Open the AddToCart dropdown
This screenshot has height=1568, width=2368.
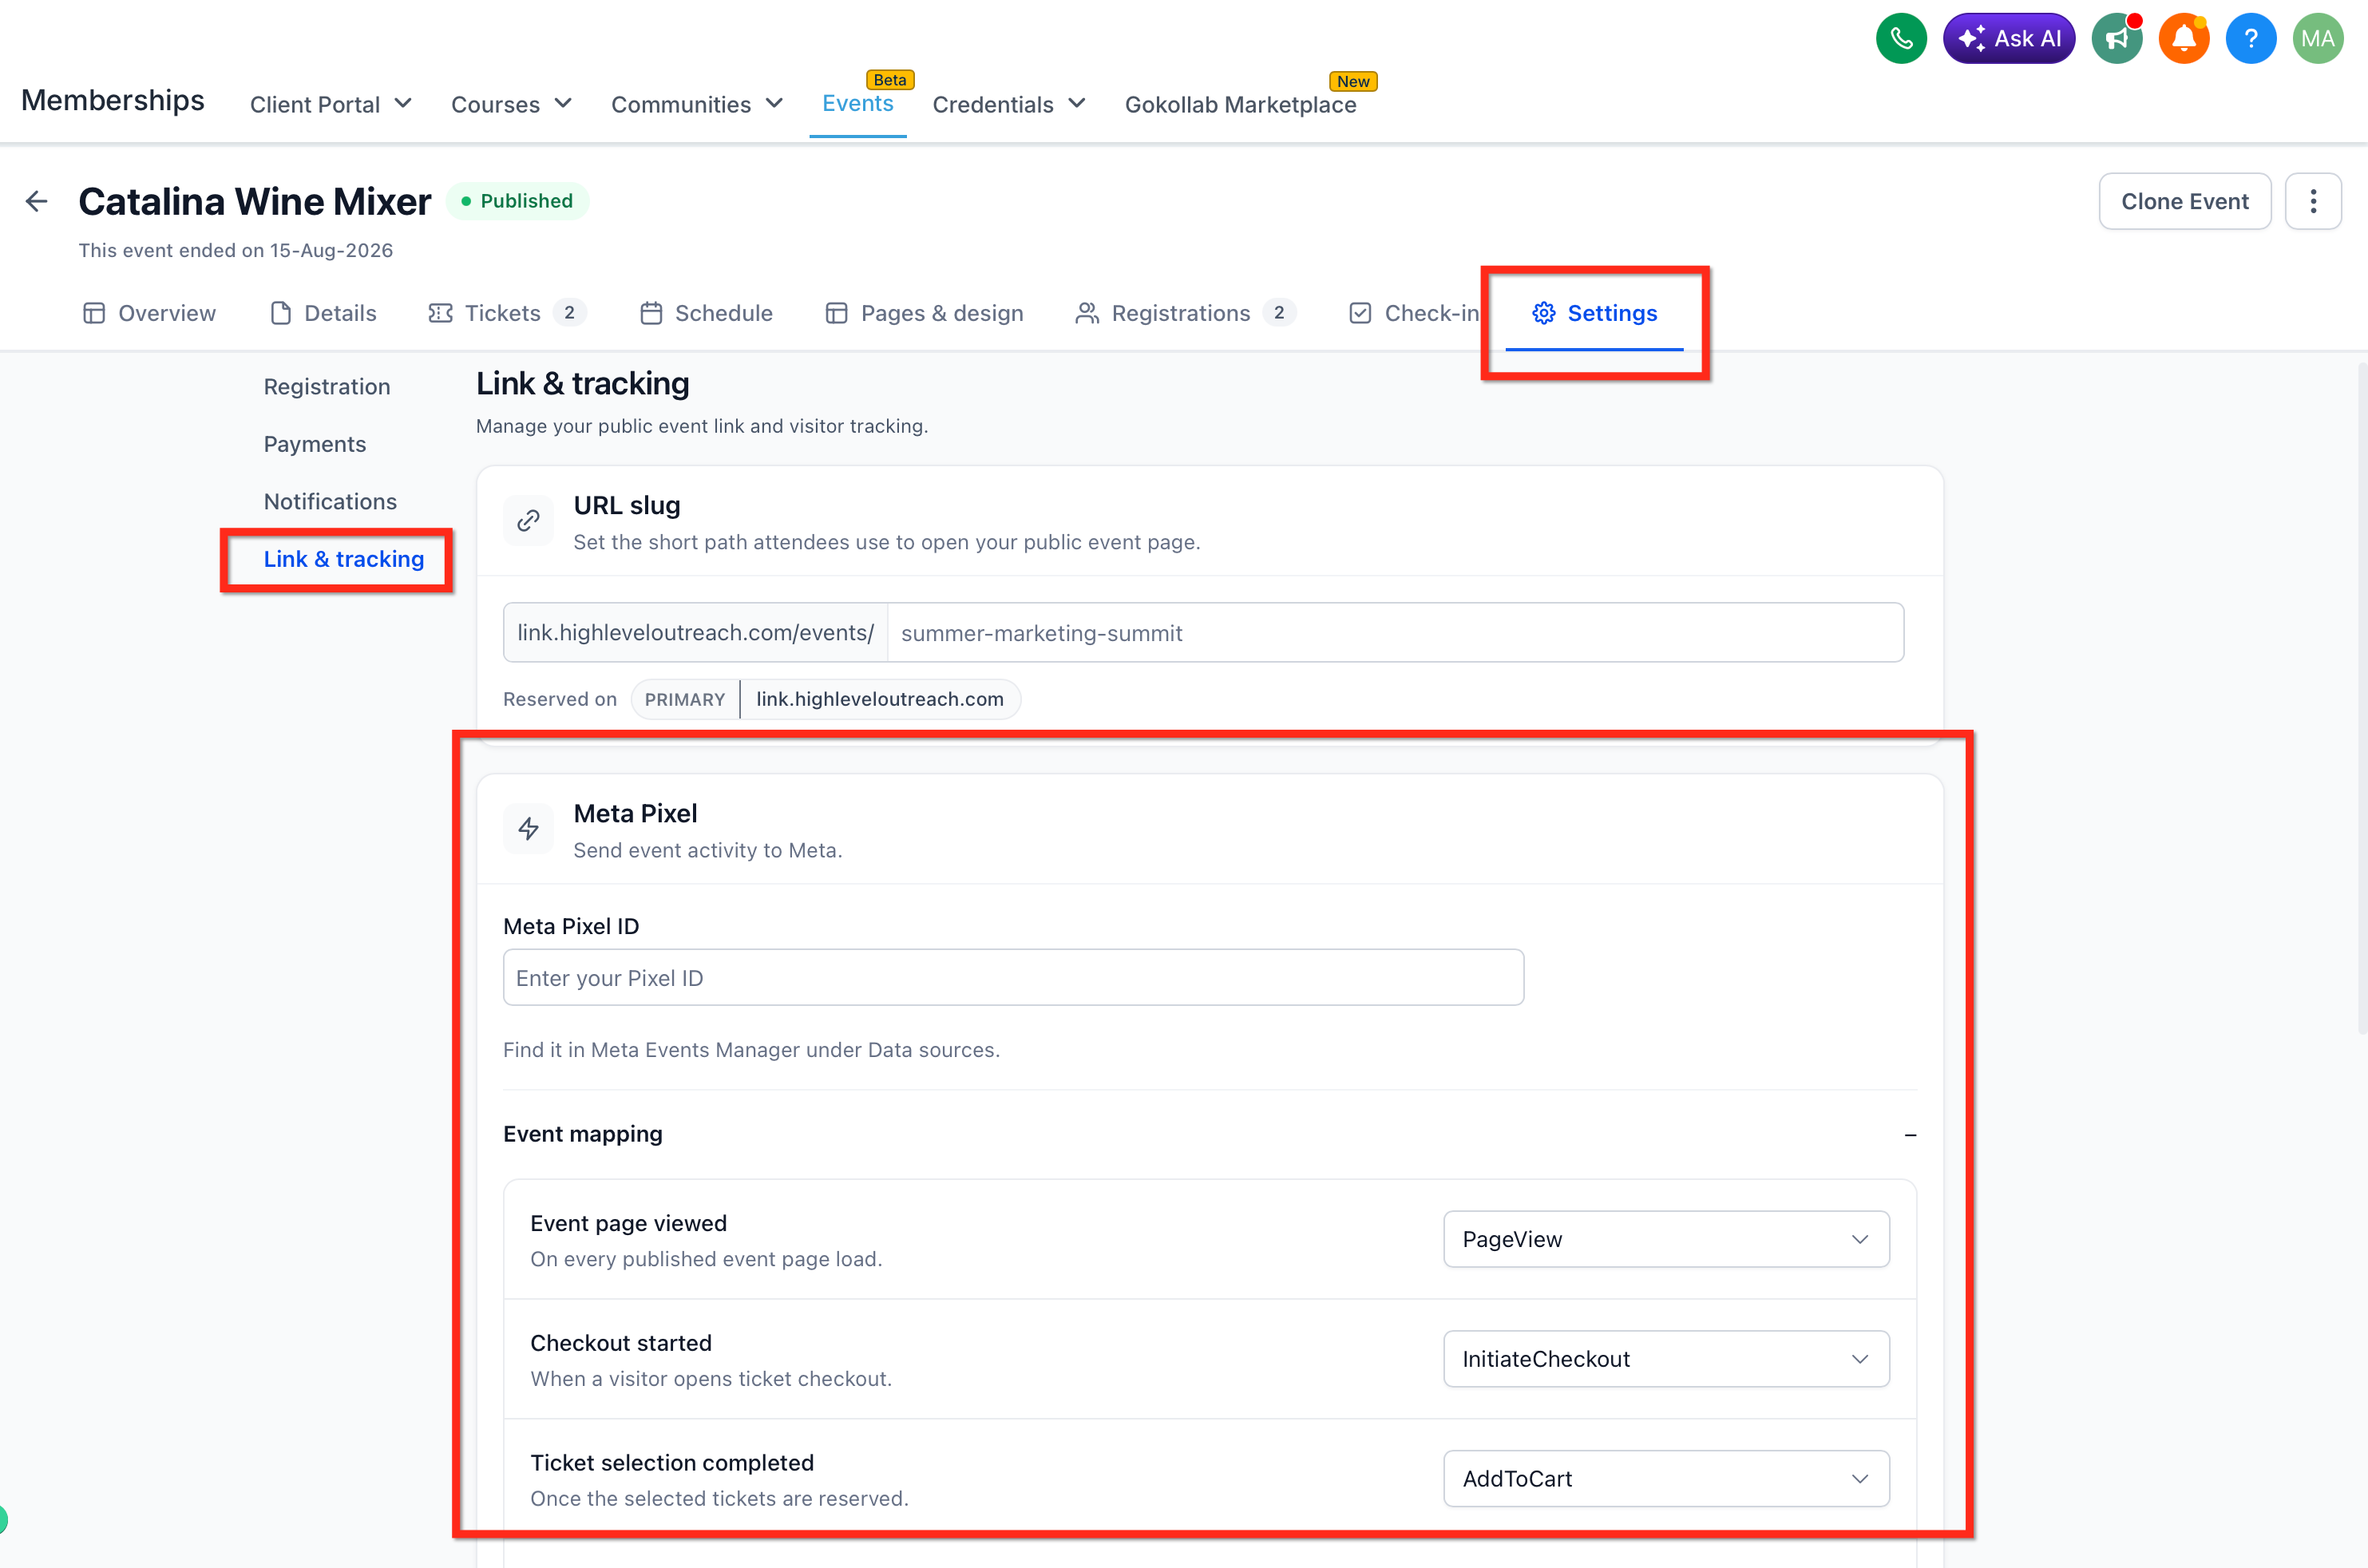coord(1666,1478)
